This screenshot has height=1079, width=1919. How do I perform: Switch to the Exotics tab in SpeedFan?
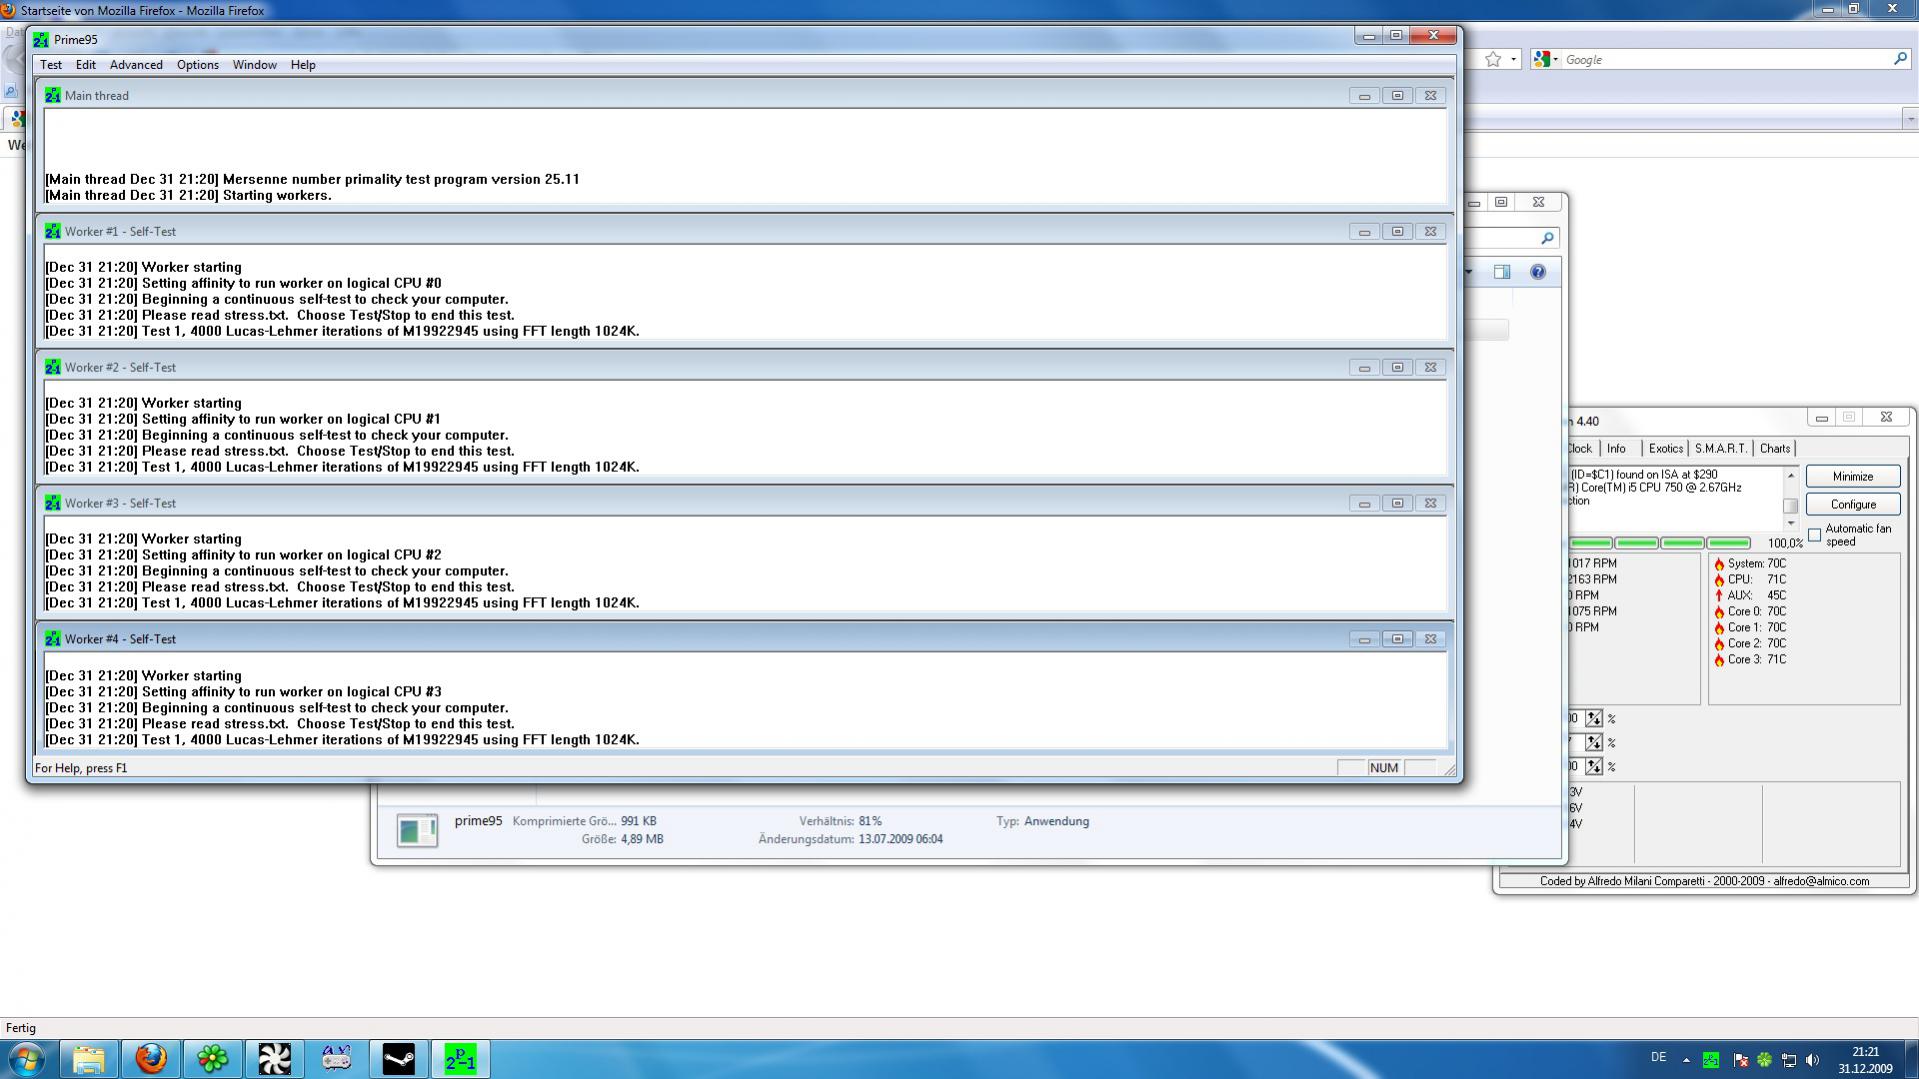(x=1665, y=449)
